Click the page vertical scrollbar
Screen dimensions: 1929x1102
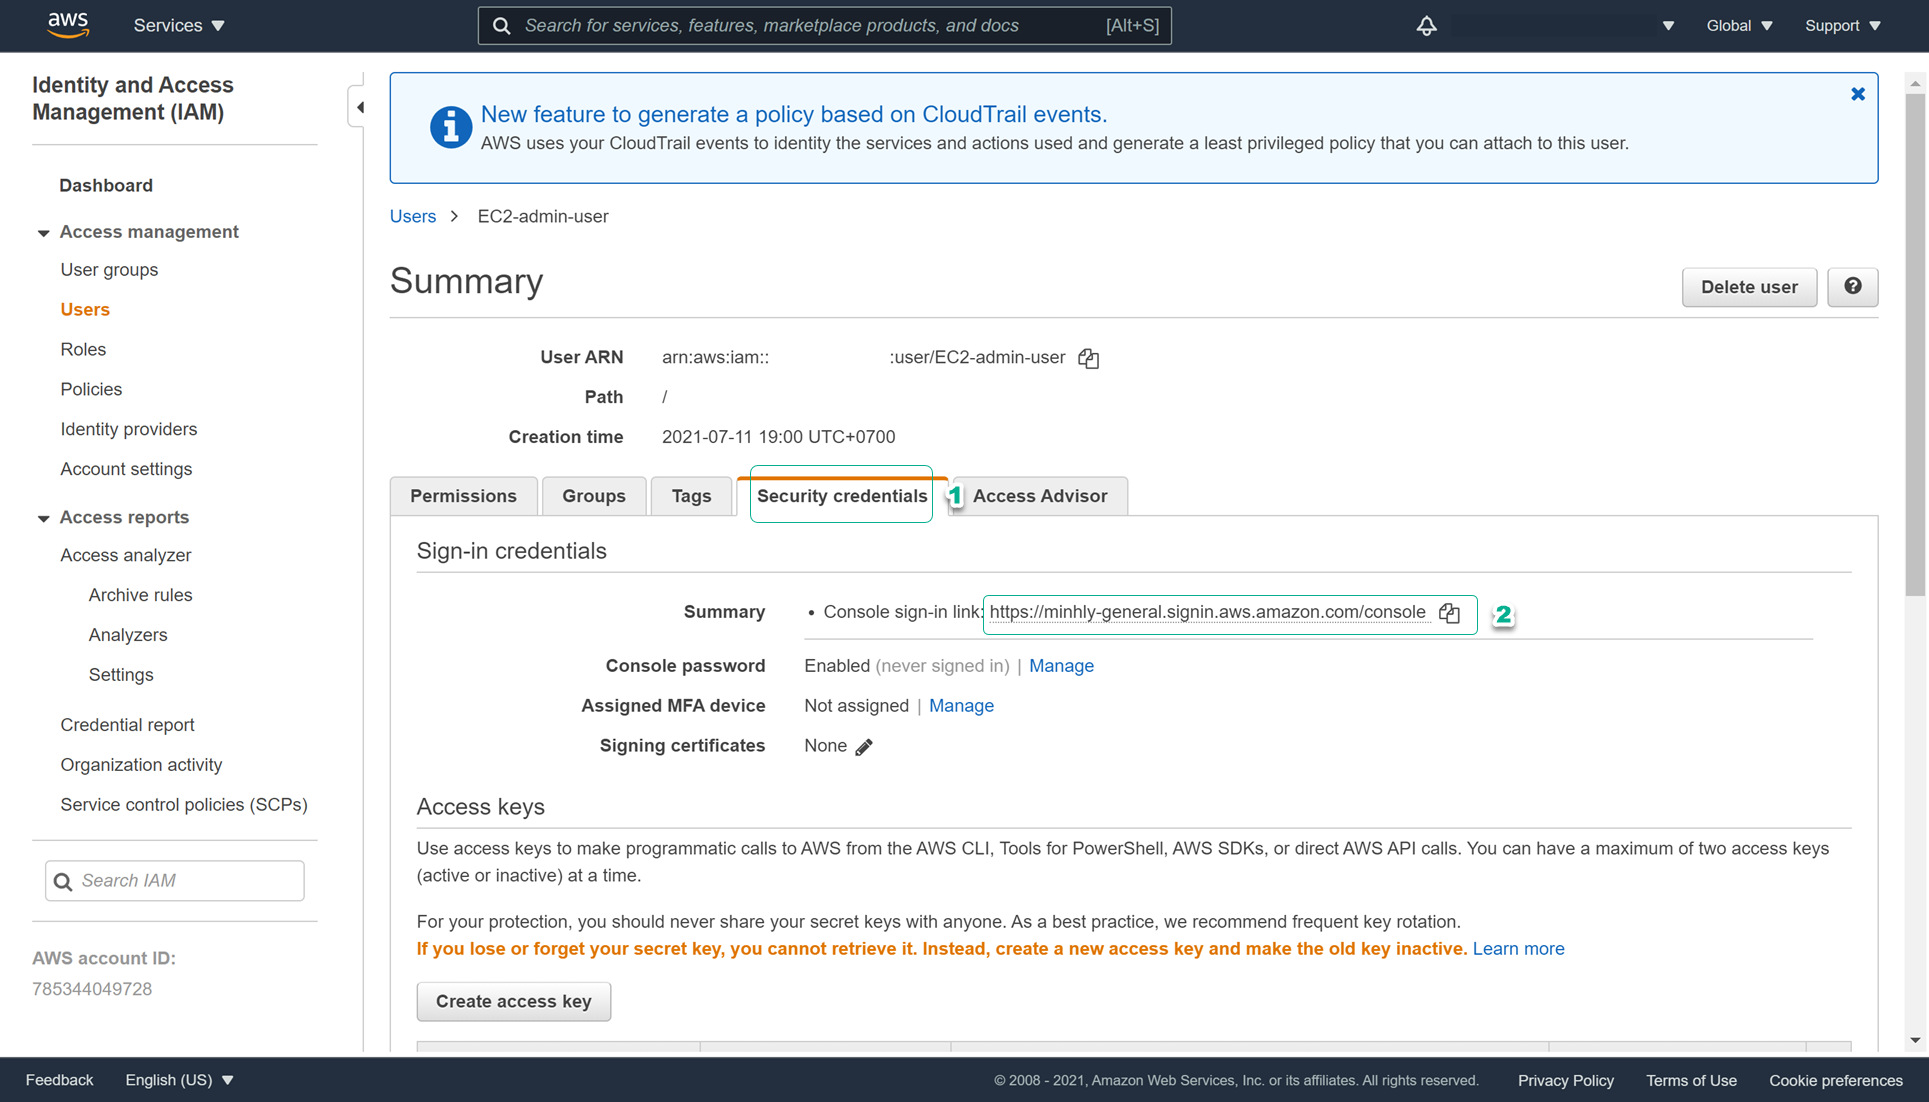point(1915,344)
